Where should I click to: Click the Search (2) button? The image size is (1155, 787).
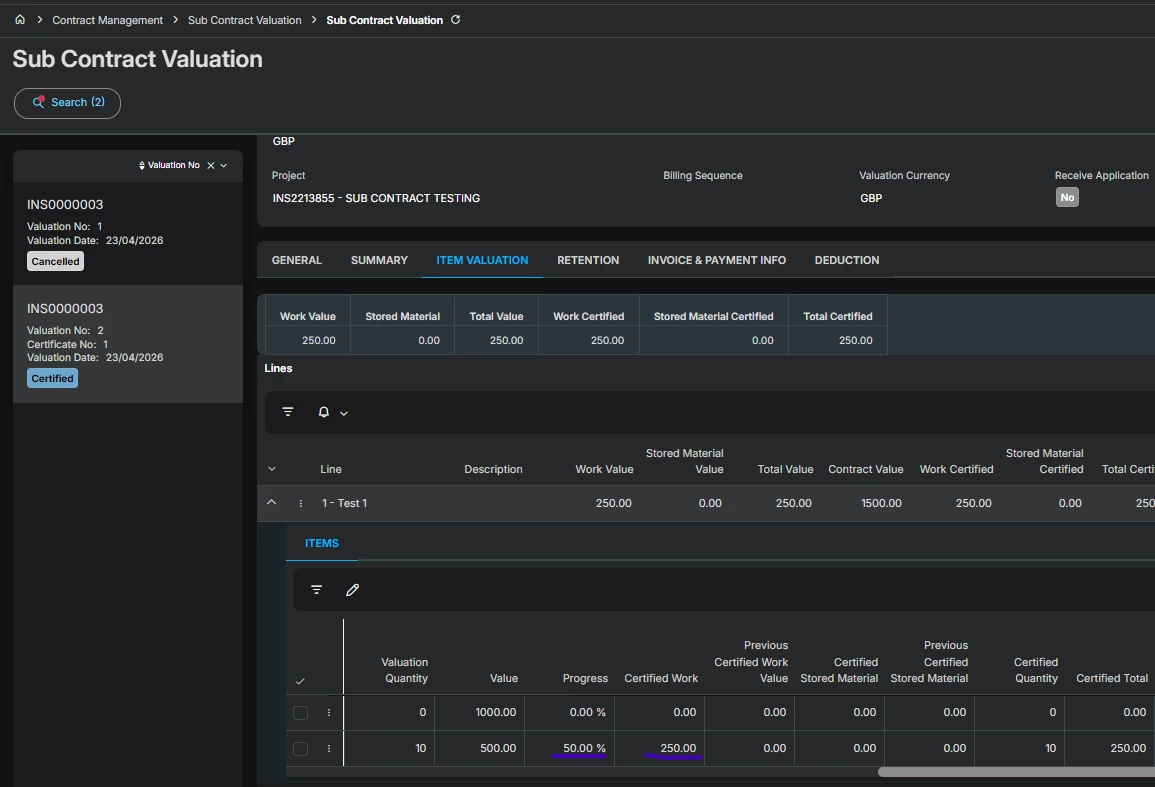click(x=67, y=103)
